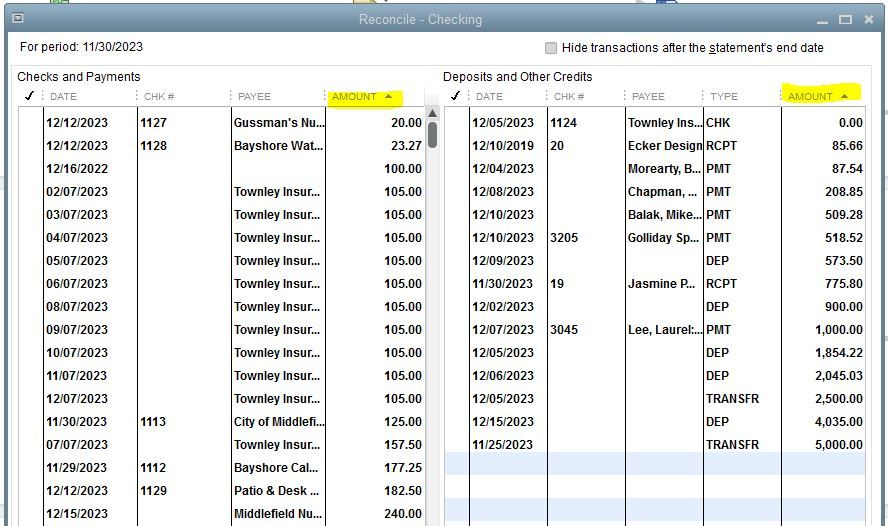Select the 12/09/2023 DEP of 573.50
Image resolution: width=888 pixels, height=526 pixels.
pos(655,261)
